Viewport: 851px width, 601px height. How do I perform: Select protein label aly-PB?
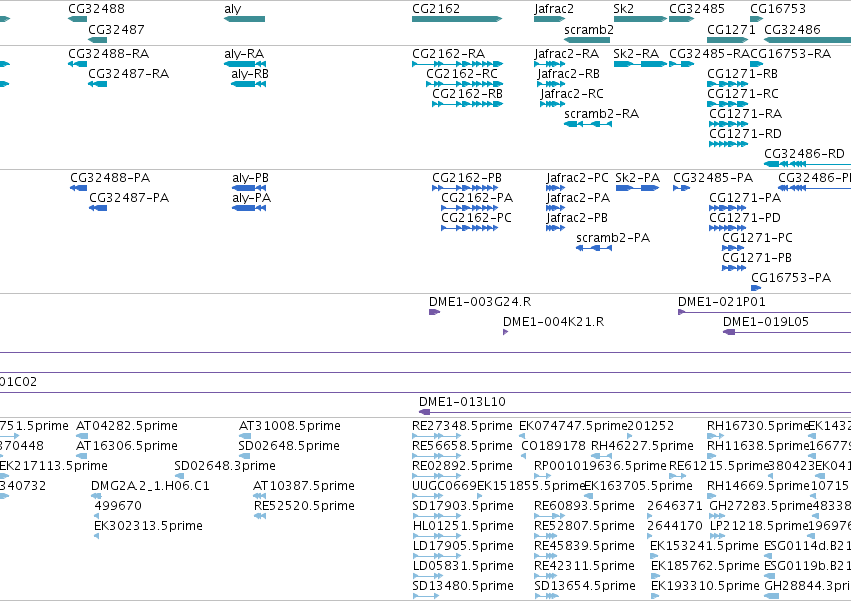pyautogui.click(x=250, y=178)
